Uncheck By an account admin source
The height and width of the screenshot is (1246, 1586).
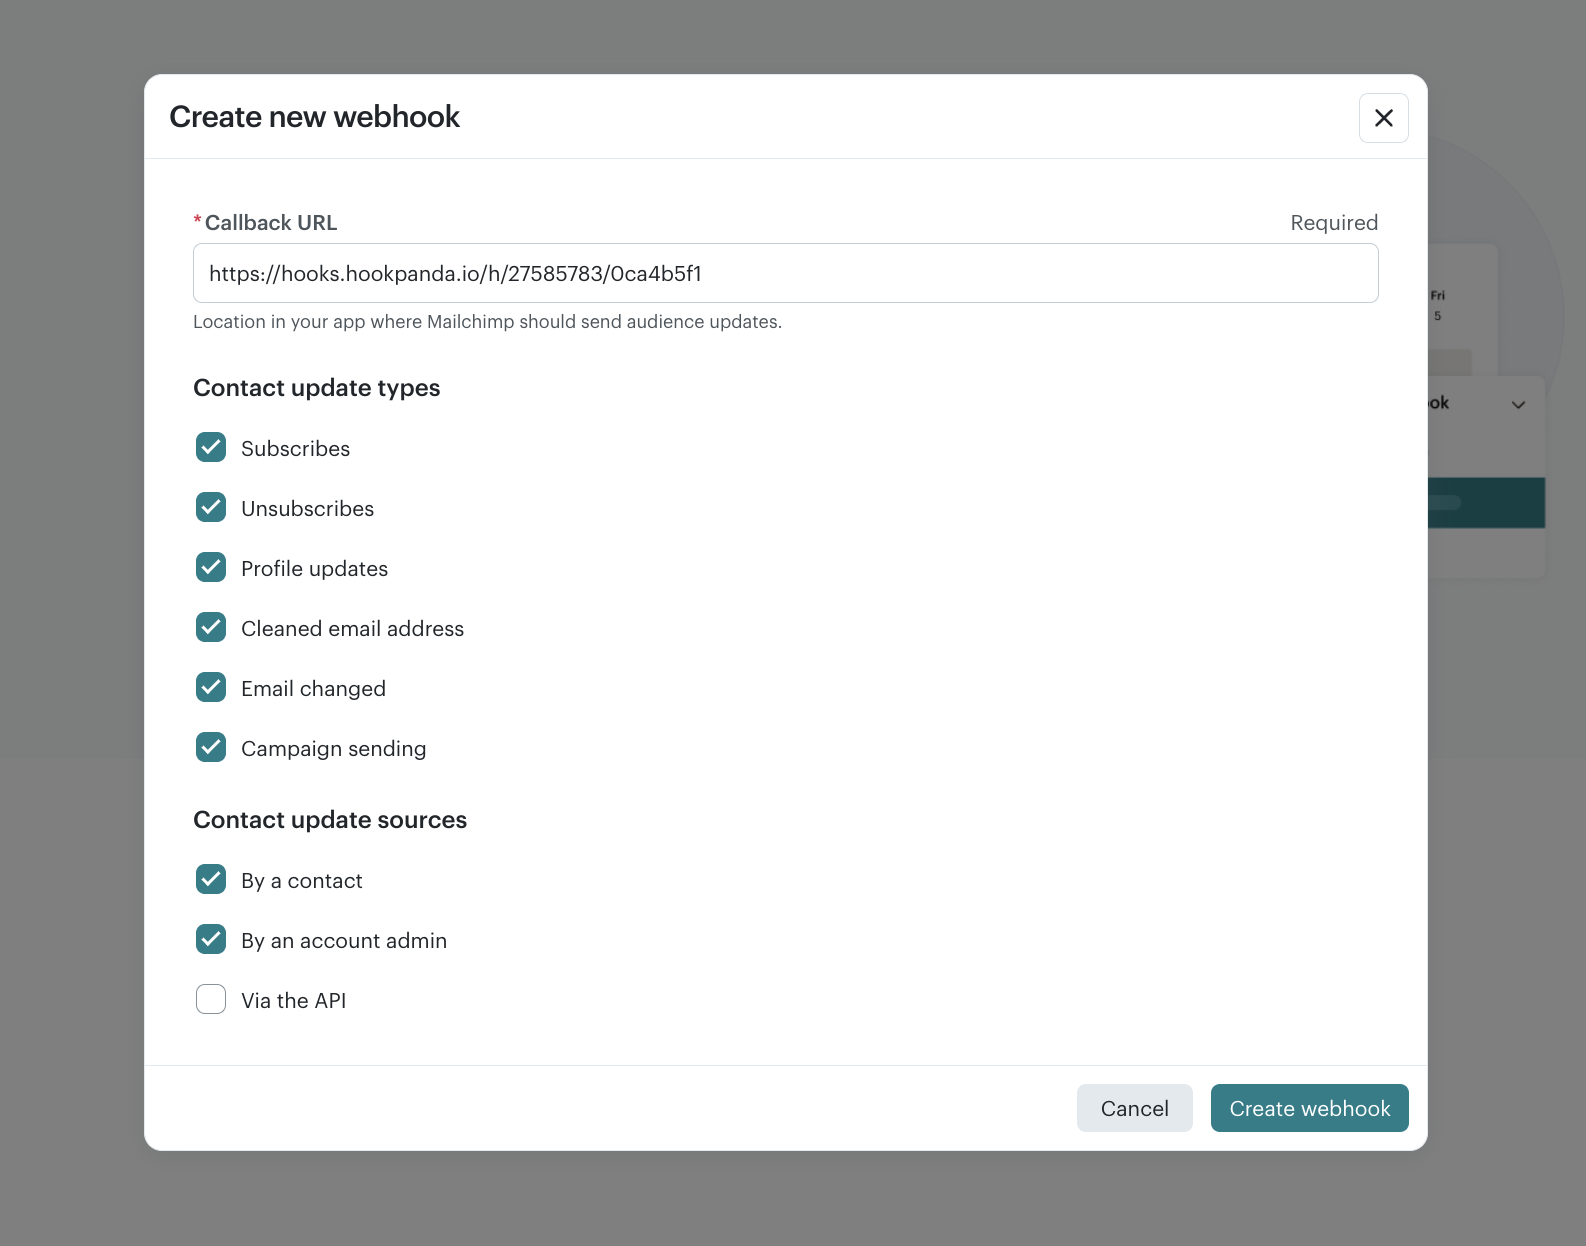[x=211, y=939]
